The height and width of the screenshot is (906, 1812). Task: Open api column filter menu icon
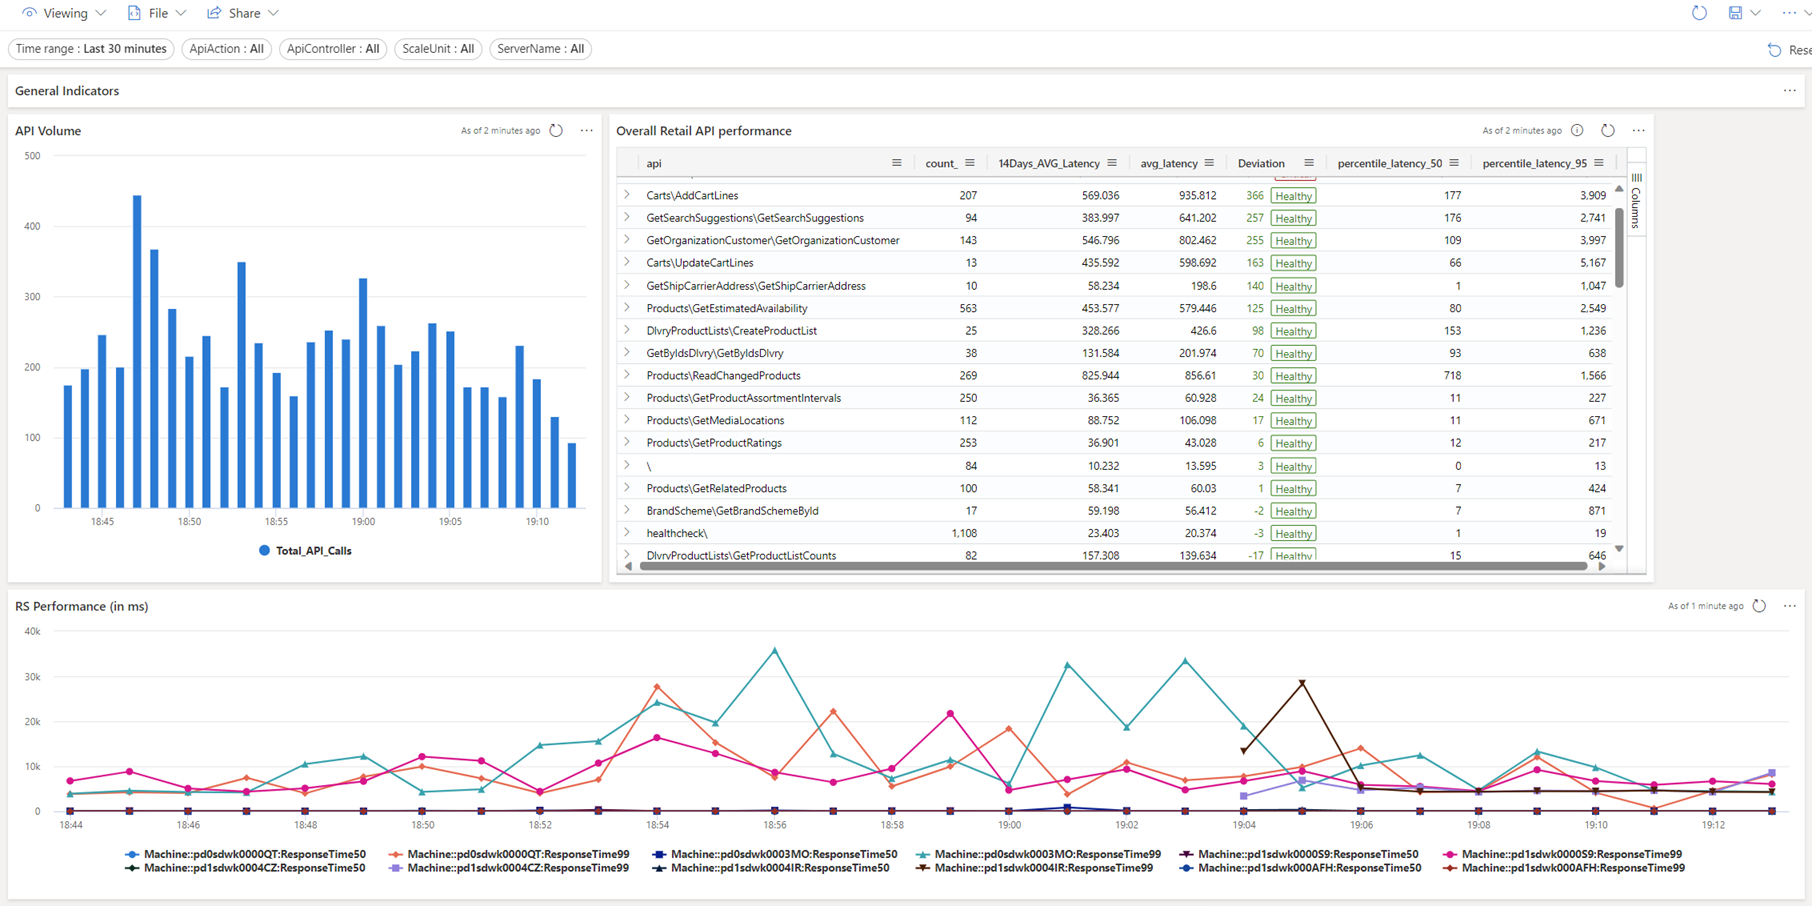tap(896, 163)
